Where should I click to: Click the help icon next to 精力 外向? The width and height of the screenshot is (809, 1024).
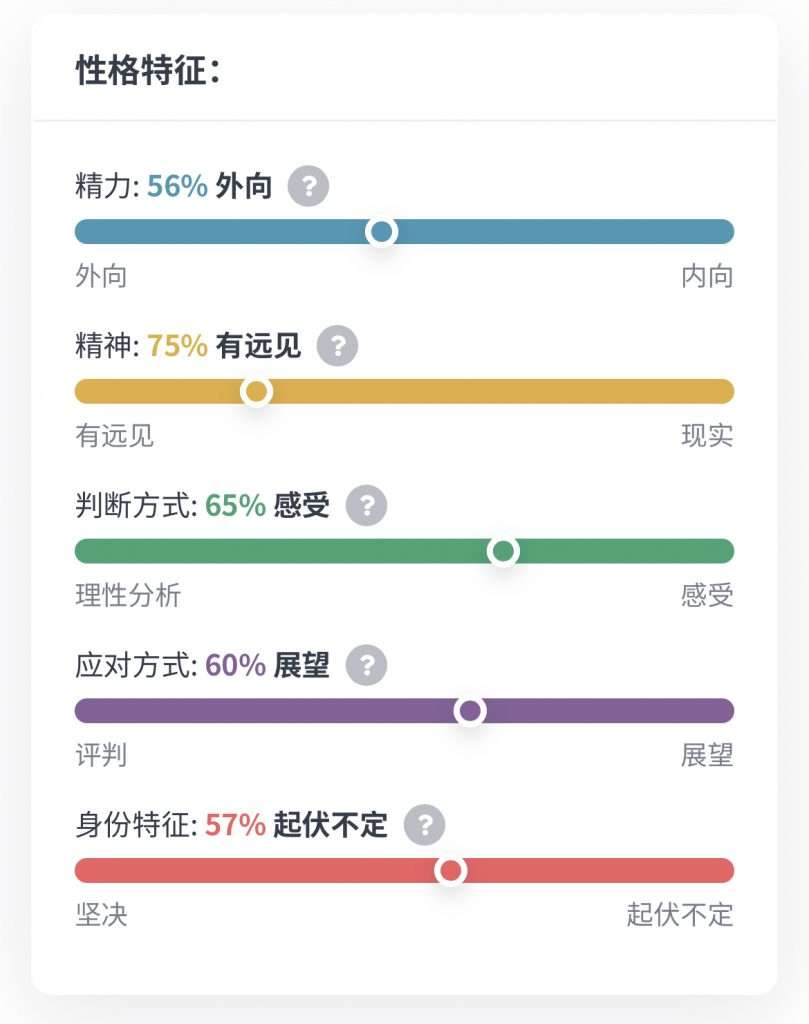308,186
